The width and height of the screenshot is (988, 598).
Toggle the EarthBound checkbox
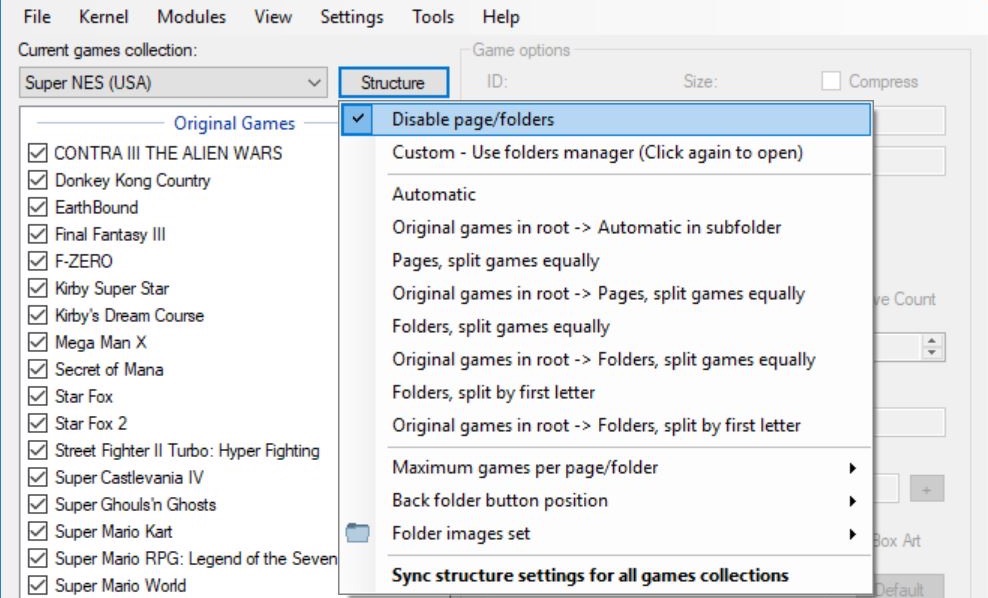point(38,207)
